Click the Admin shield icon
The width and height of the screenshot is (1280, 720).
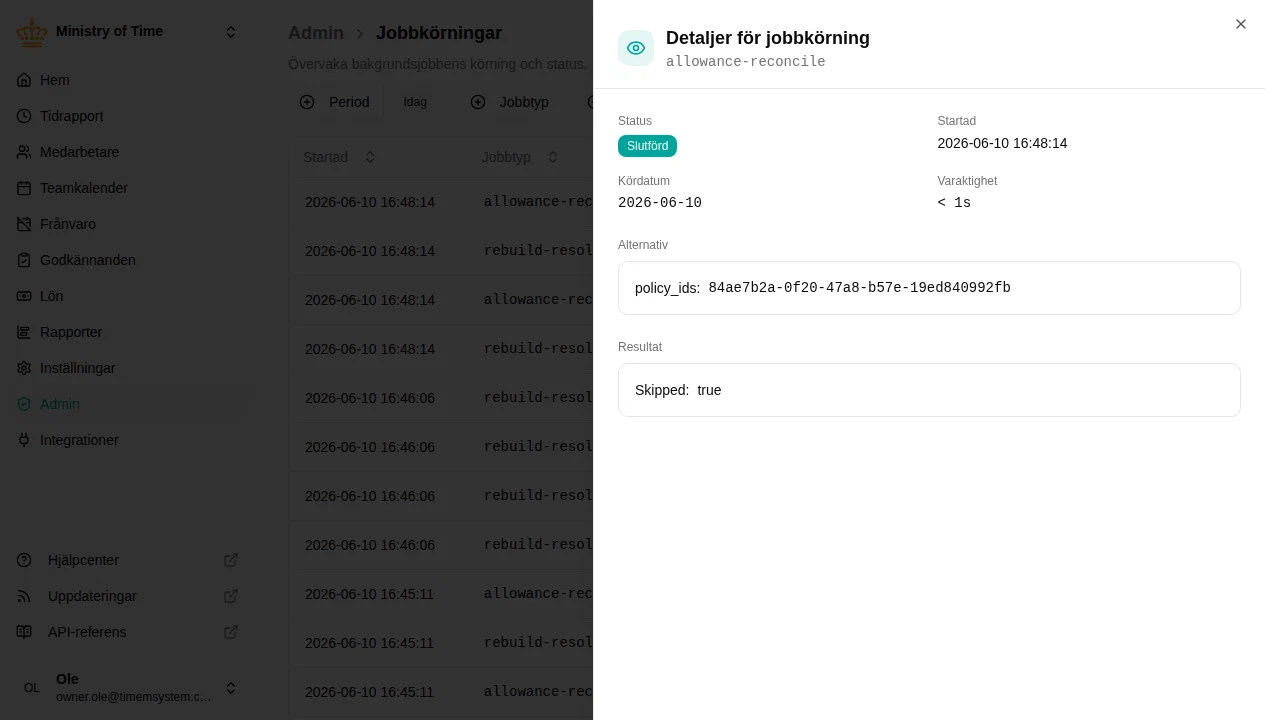click(24, 404)
